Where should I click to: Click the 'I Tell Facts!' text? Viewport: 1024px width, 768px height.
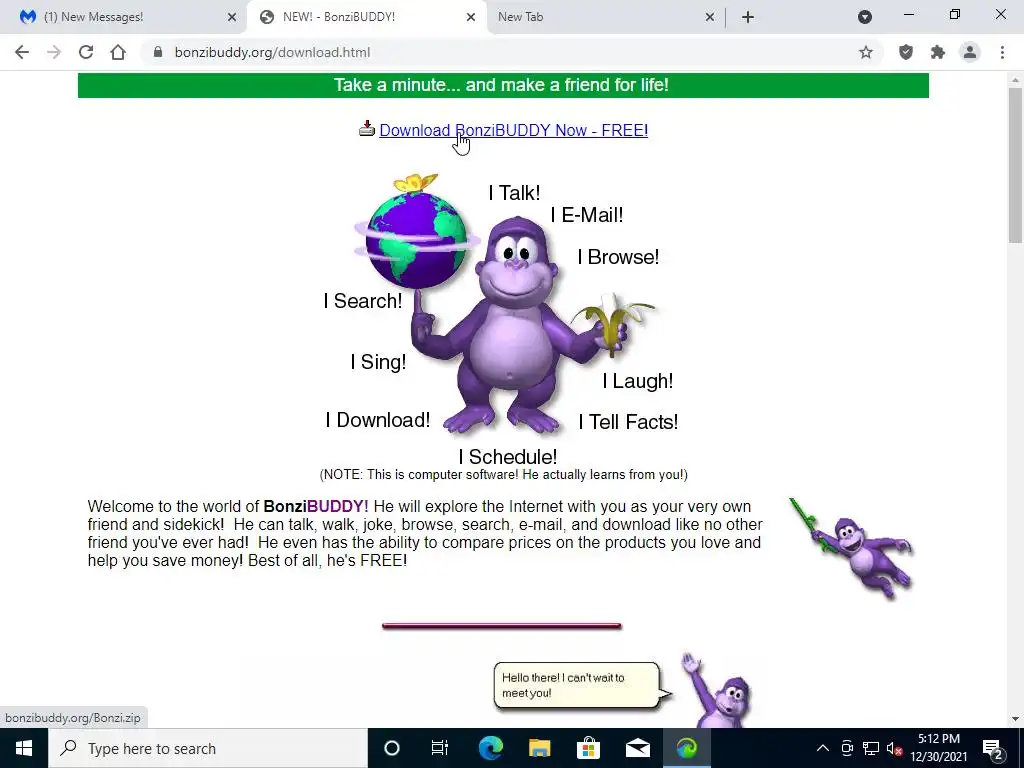(628, 422)
